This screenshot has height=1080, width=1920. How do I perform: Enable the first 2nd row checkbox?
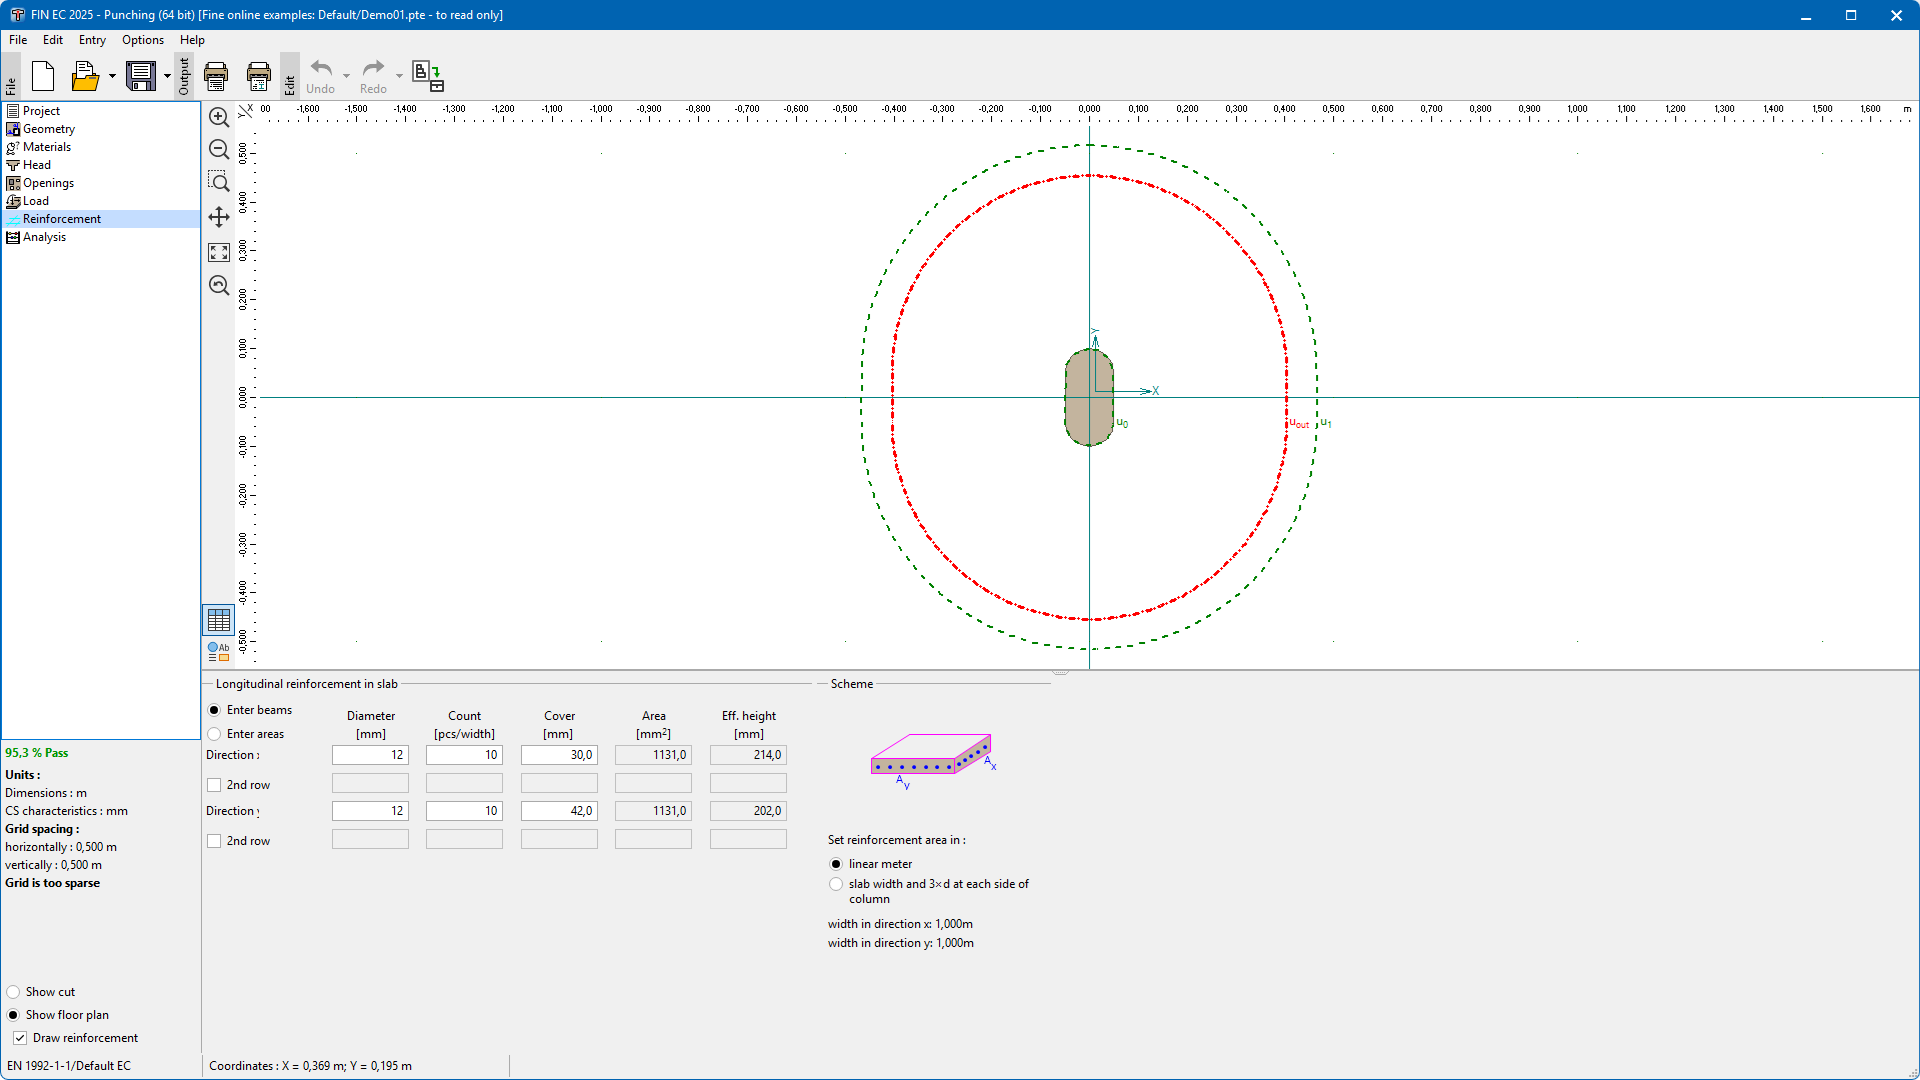coord(214,785)
